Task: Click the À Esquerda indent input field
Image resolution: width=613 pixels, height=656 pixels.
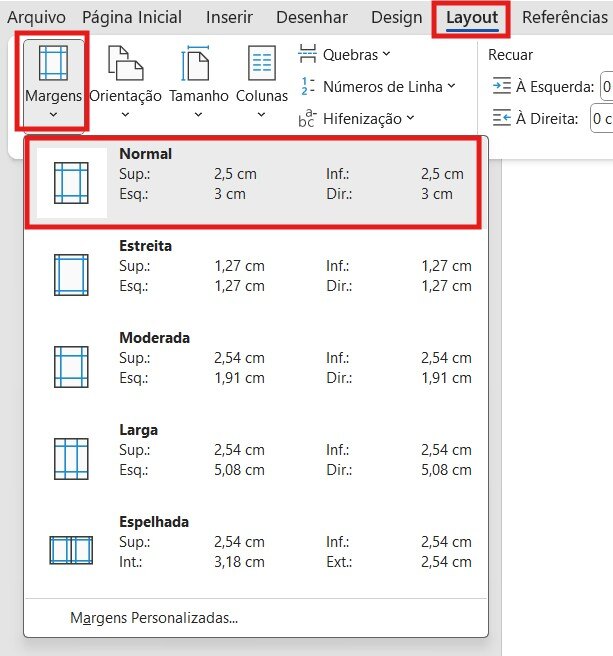Action: pos(605,86)
